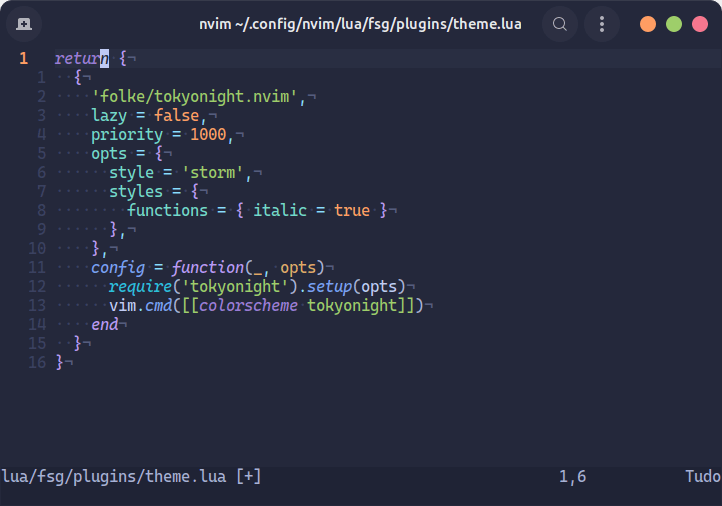Click the 'functions' key

click(x=167, y=210)
